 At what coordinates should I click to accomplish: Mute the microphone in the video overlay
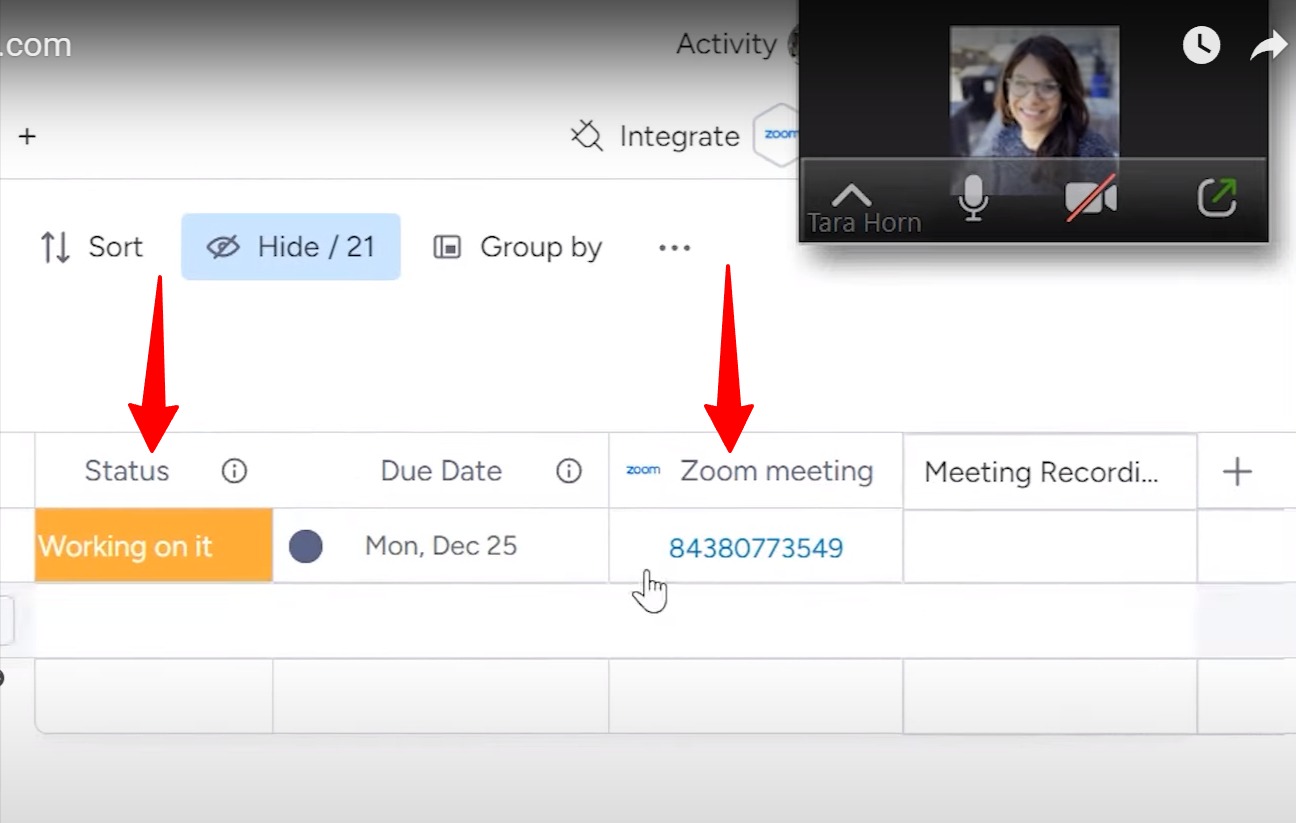(973, 198)
